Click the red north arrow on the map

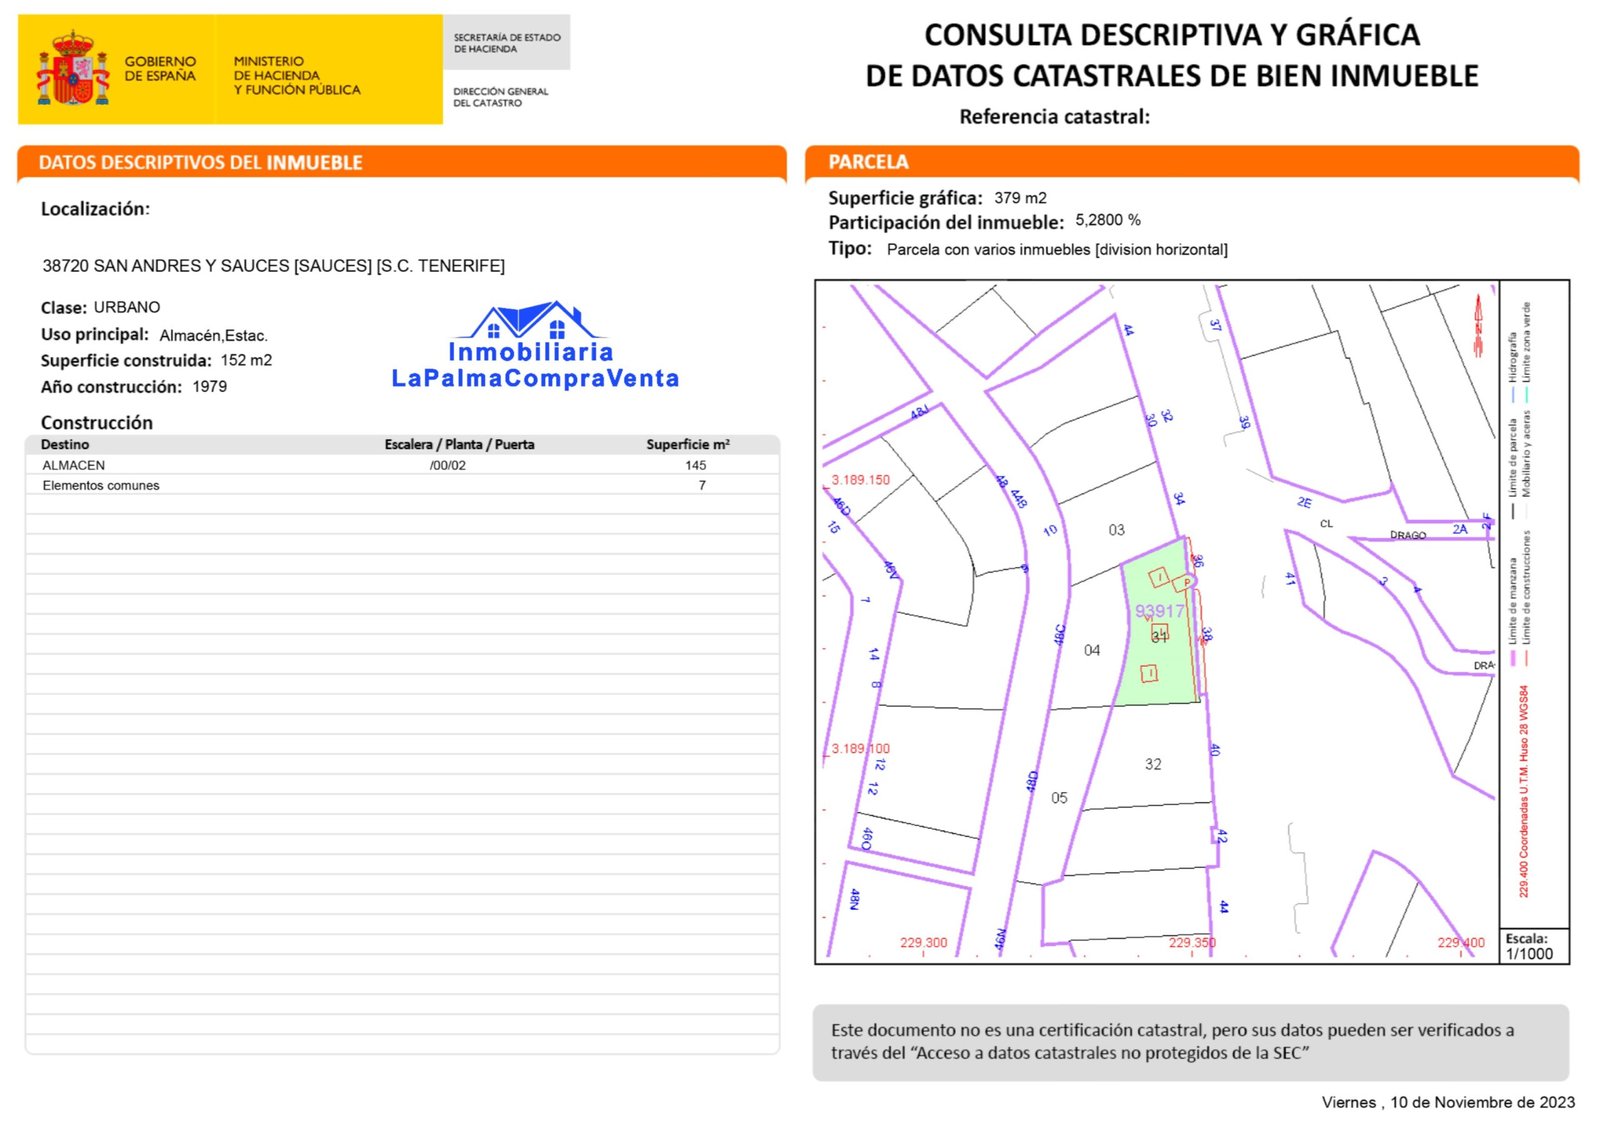pyautogui.click(x=1478, y=324)
